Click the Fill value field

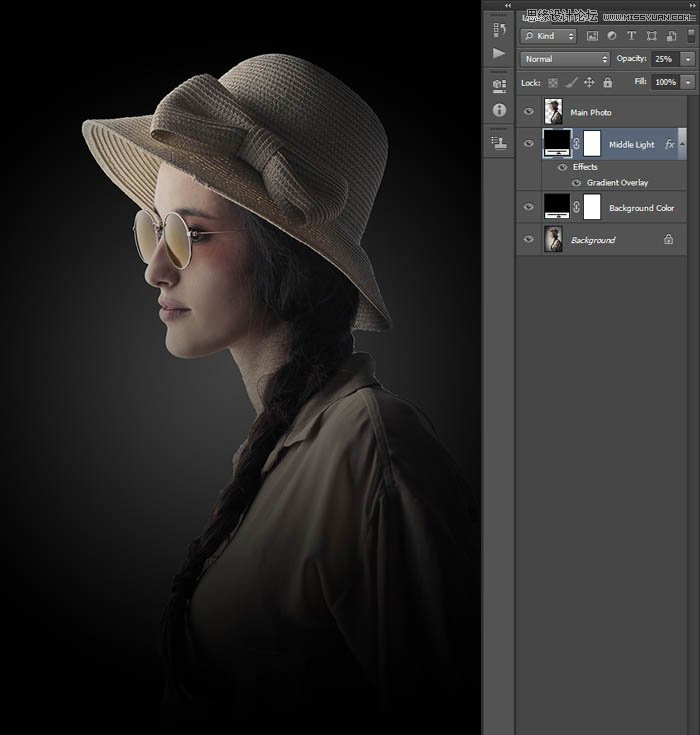(665, 83)
